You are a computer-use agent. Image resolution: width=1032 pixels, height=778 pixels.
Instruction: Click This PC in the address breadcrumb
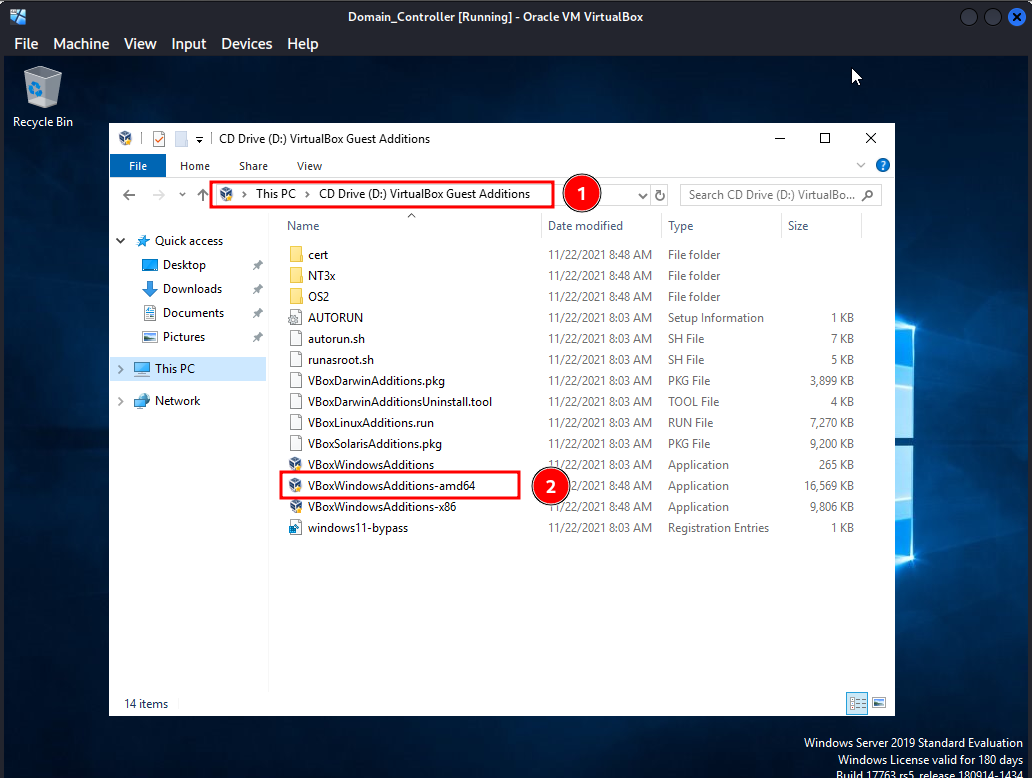[x=276, y=194]
